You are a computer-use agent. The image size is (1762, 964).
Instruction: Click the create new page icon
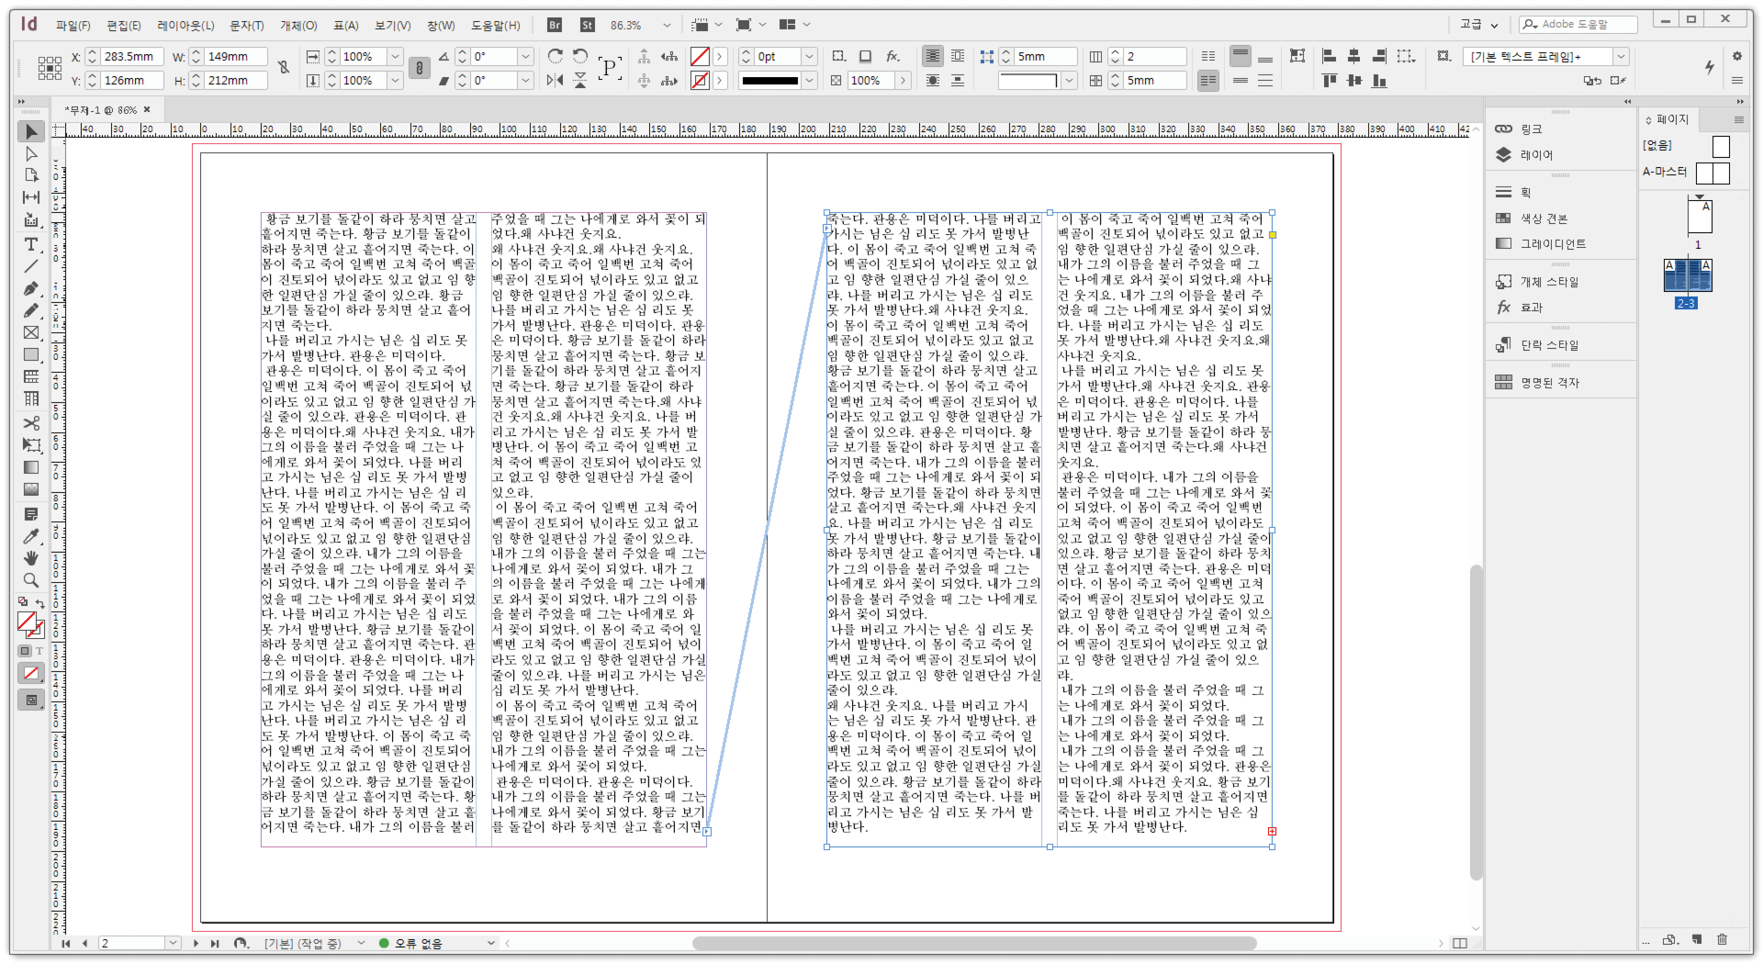[1697, 939]
